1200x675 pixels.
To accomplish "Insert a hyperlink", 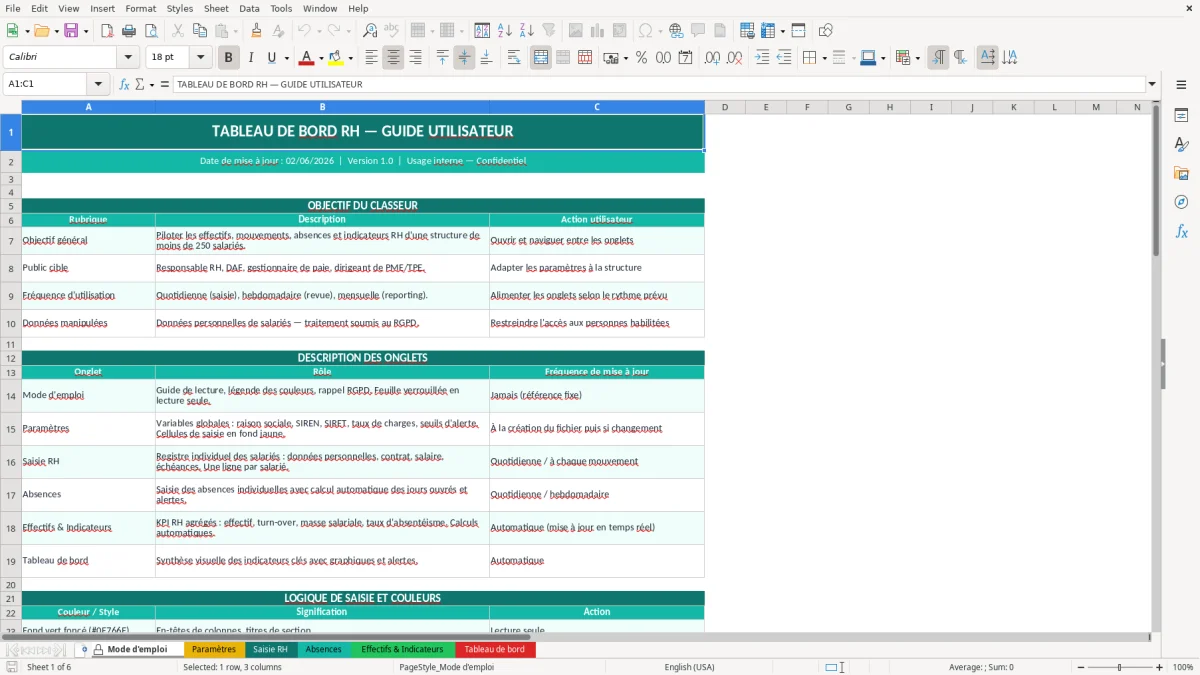I will pos(676,31).
